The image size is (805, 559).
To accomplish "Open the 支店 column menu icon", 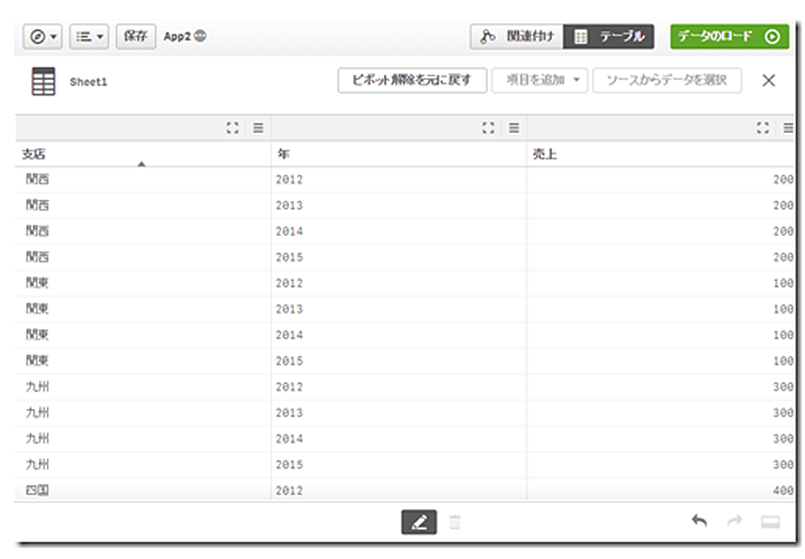I will pos(258,128).
